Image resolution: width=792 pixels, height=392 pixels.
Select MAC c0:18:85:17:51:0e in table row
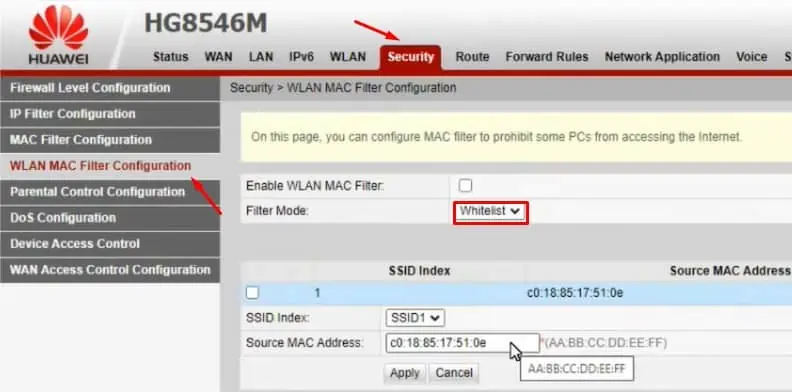575,292
